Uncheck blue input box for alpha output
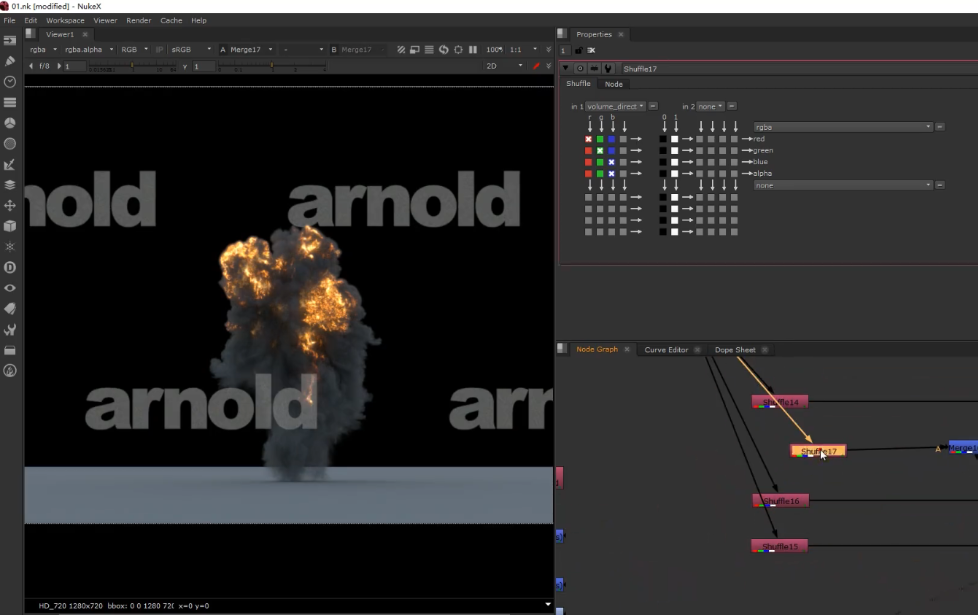978x615 pixels. (x=611, y=173)
